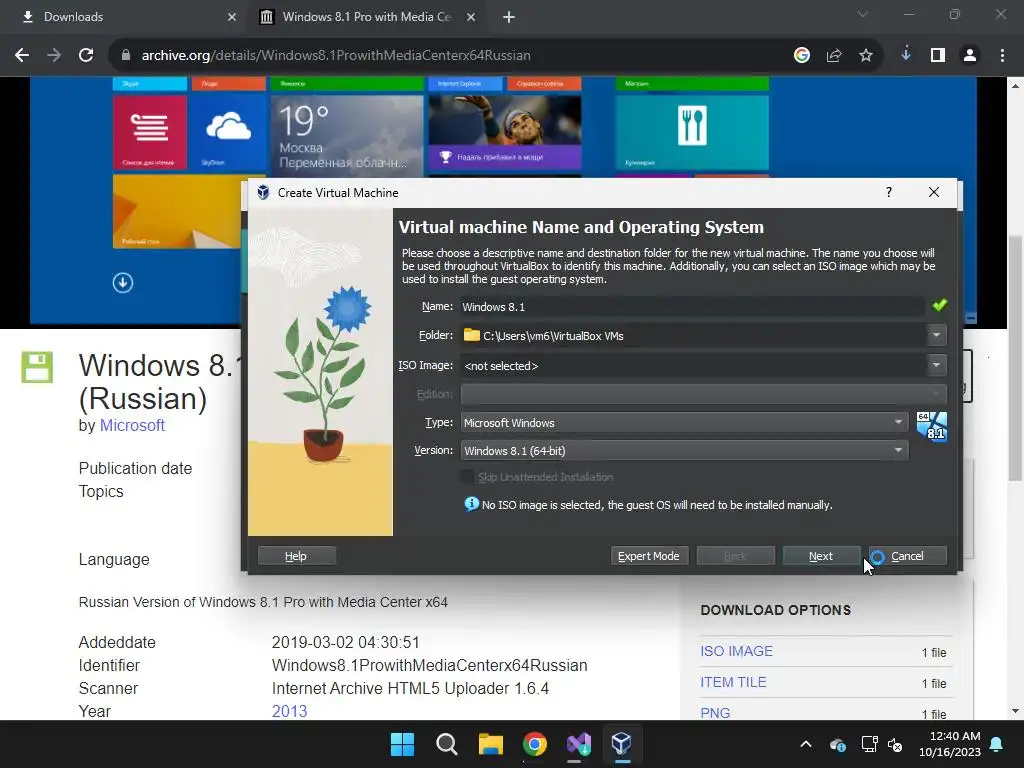Open the Type dropdown Microsoft Windows
The image size is (1024, 768).
[x=684, y=423]
